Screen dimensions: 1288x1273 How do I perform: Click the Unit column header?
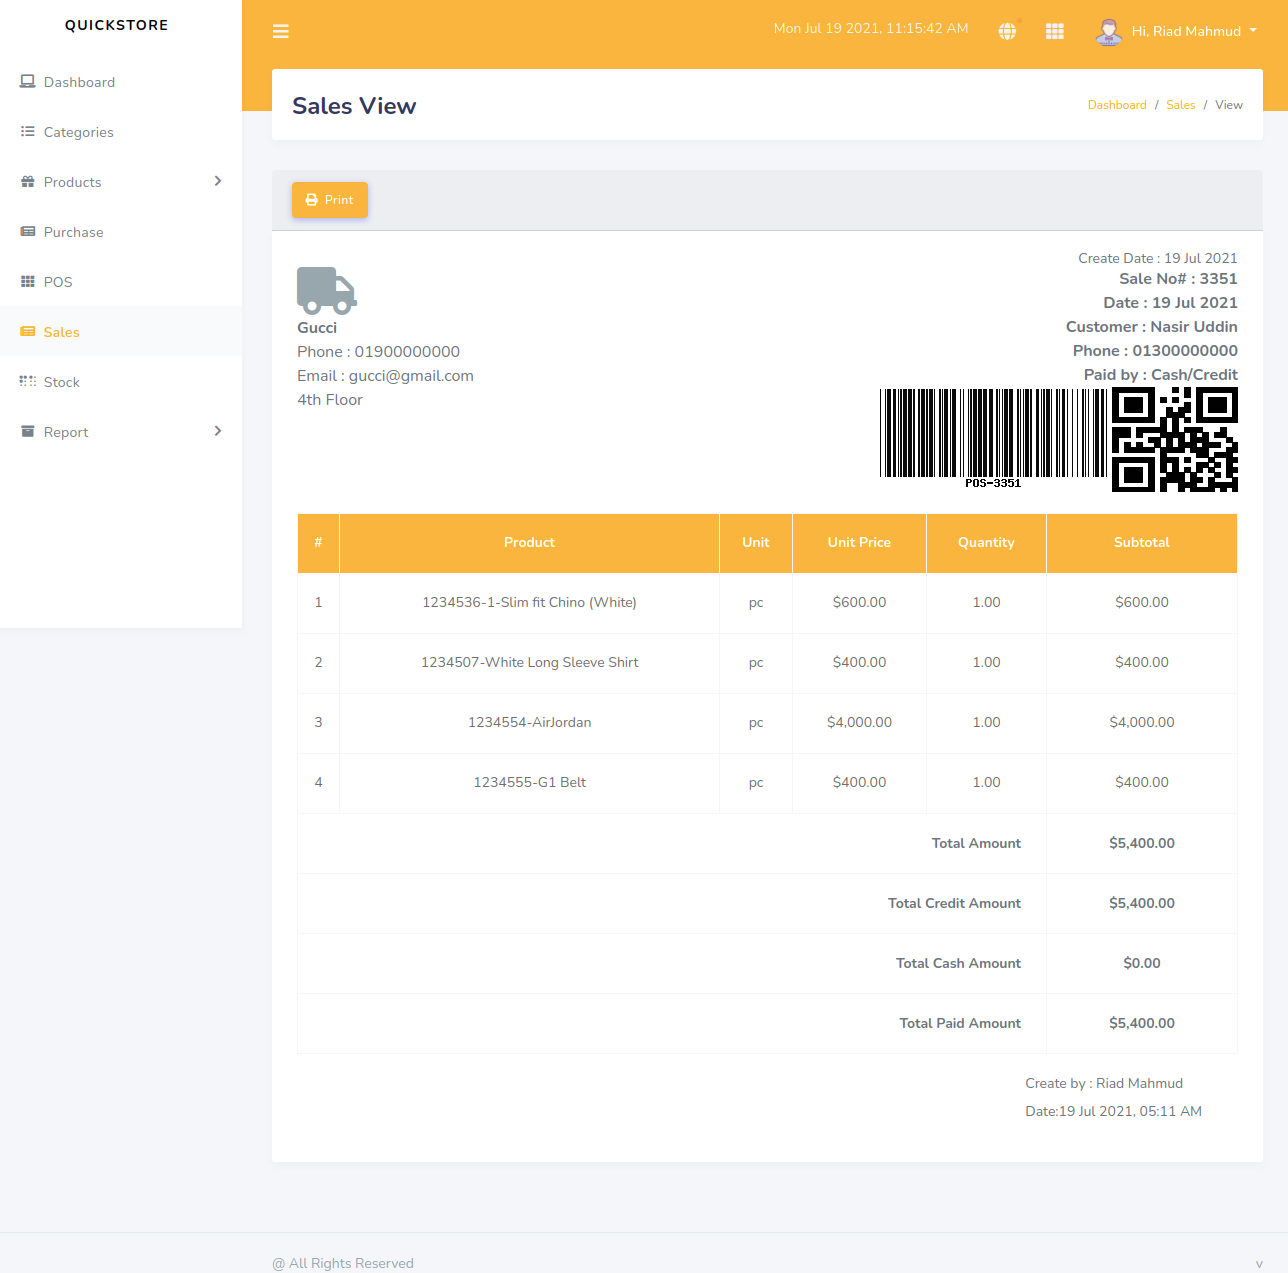tap(756, 542)
